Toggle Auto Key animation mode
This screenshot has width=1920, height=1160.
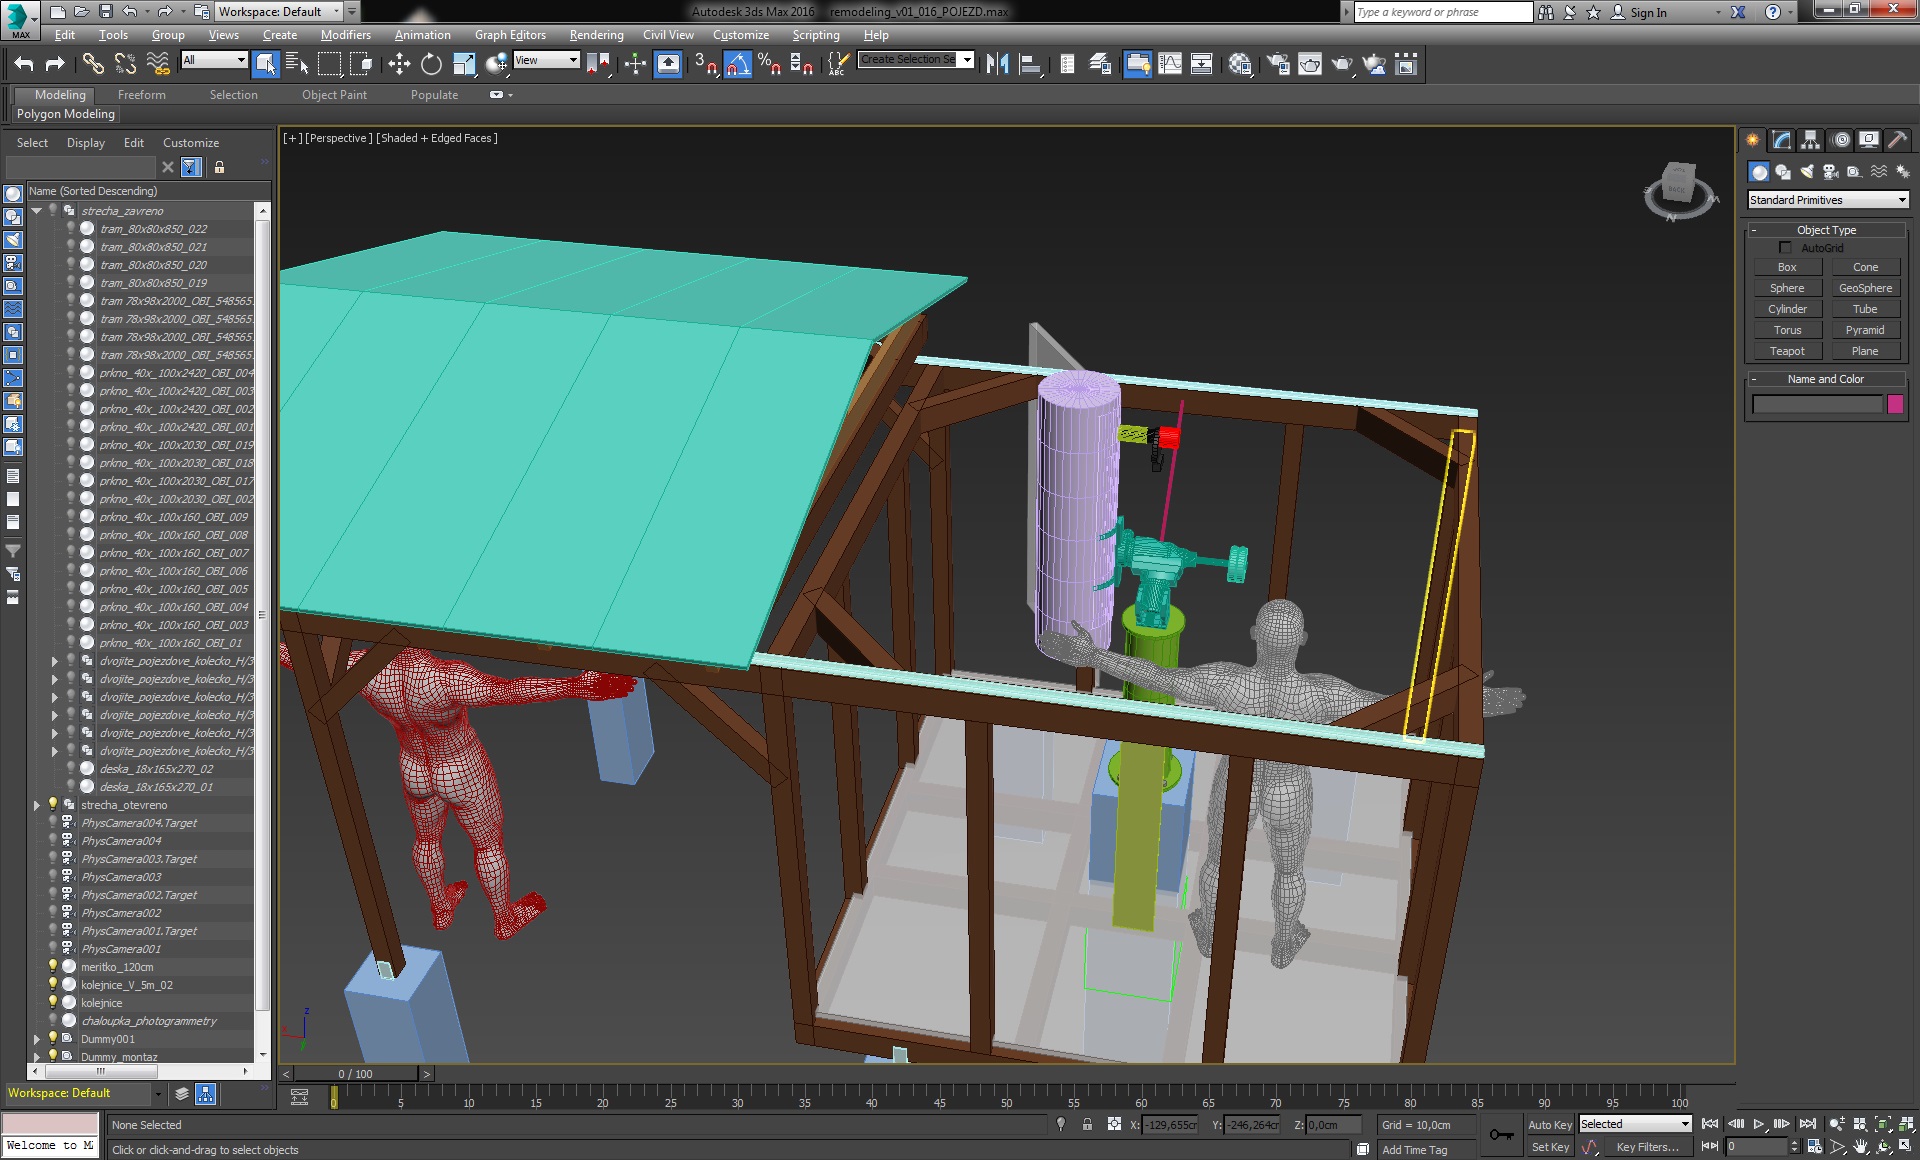1549,1125
